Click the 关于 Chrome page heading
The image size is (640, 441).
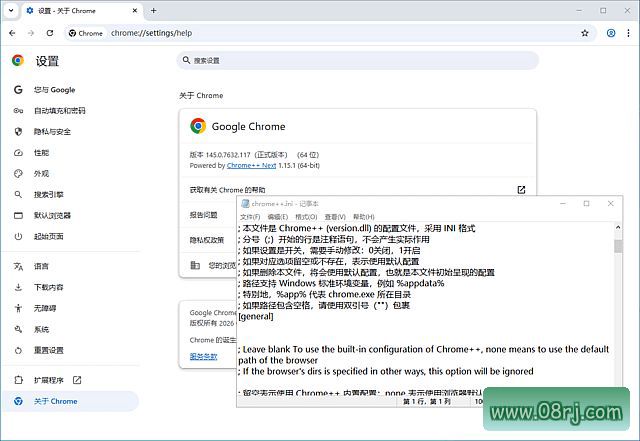[201, 96]
